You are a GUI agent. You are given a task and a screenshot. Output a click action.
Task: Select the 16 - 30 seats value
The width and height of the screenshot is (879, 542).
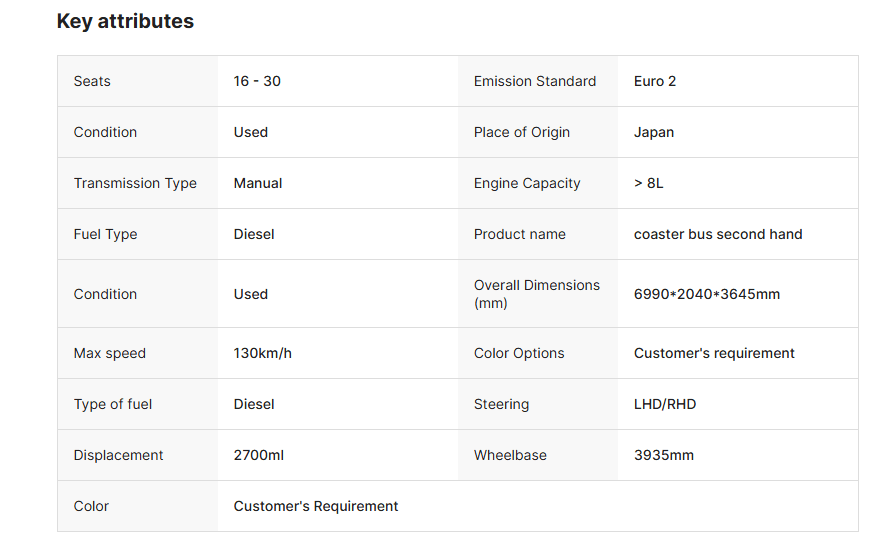coord(257,81)
